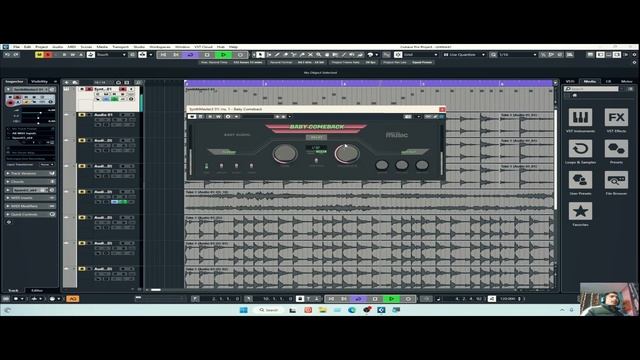The height and width of the screenshot is (360, 640).
Task: Click the purple cycle range in ruler
Action: tap(369, 83)
